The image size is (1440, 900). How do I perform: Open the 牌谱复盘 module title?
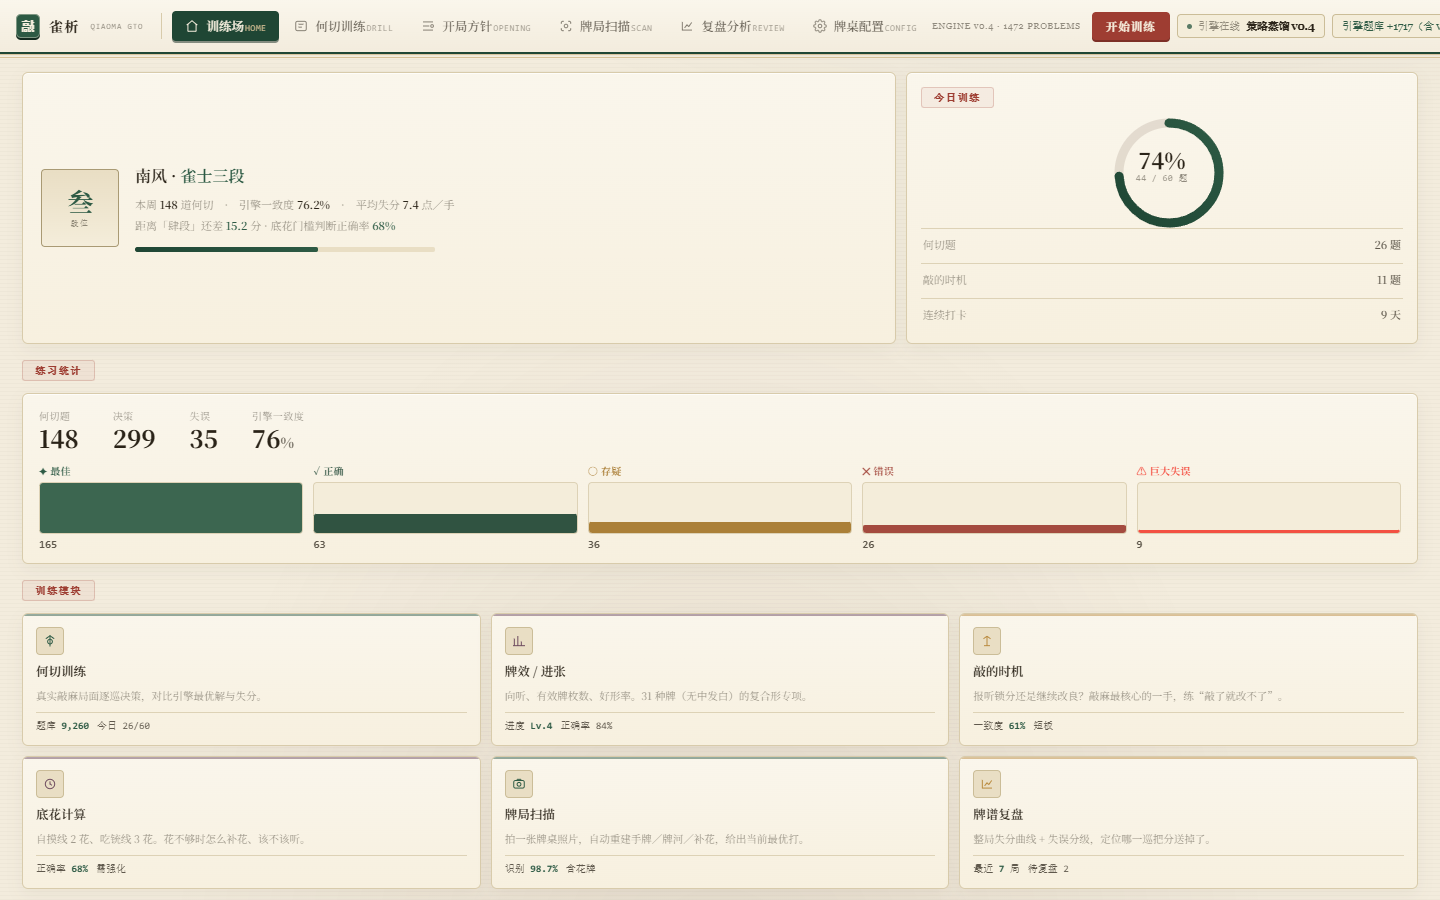[998, 815]
